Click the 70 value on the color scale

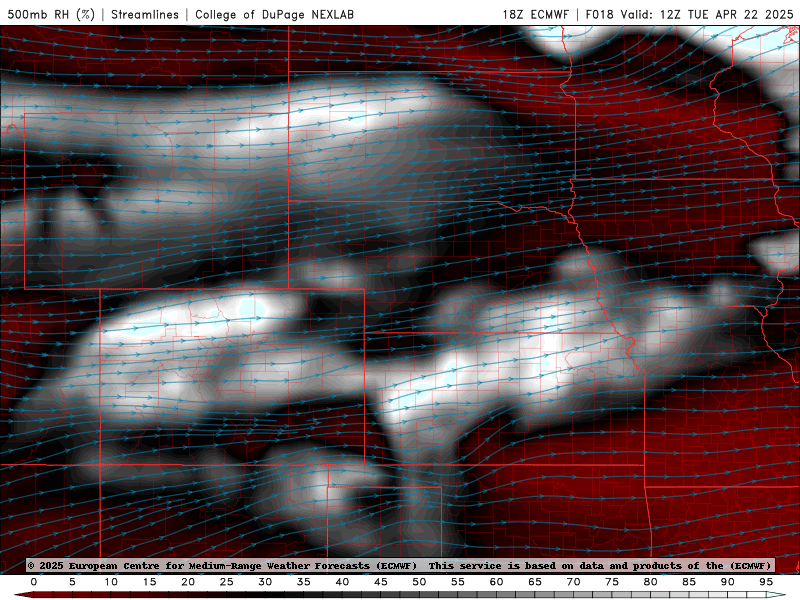(x=573, y=582)
